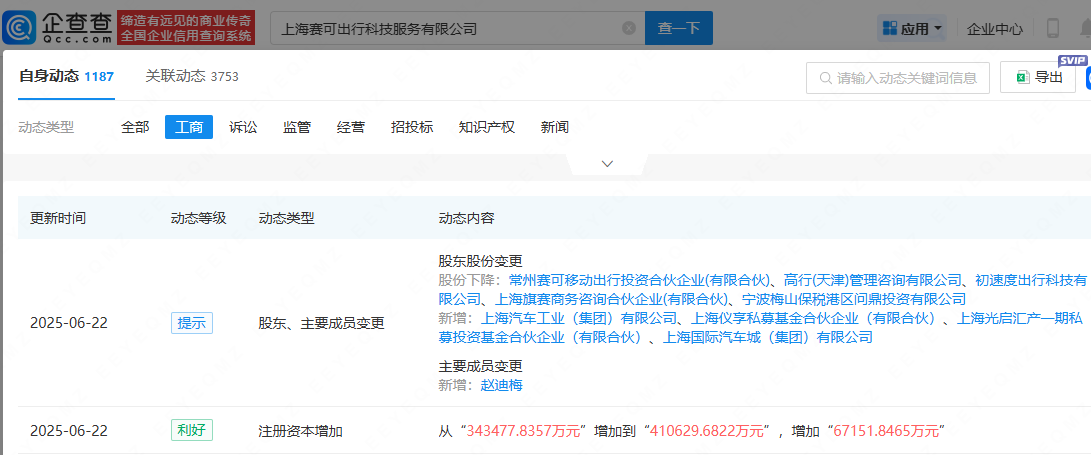This screenshot has height=455, width=1091.
Task: Open the 应用 dropdown menu
Action: (x=913, y=29)
